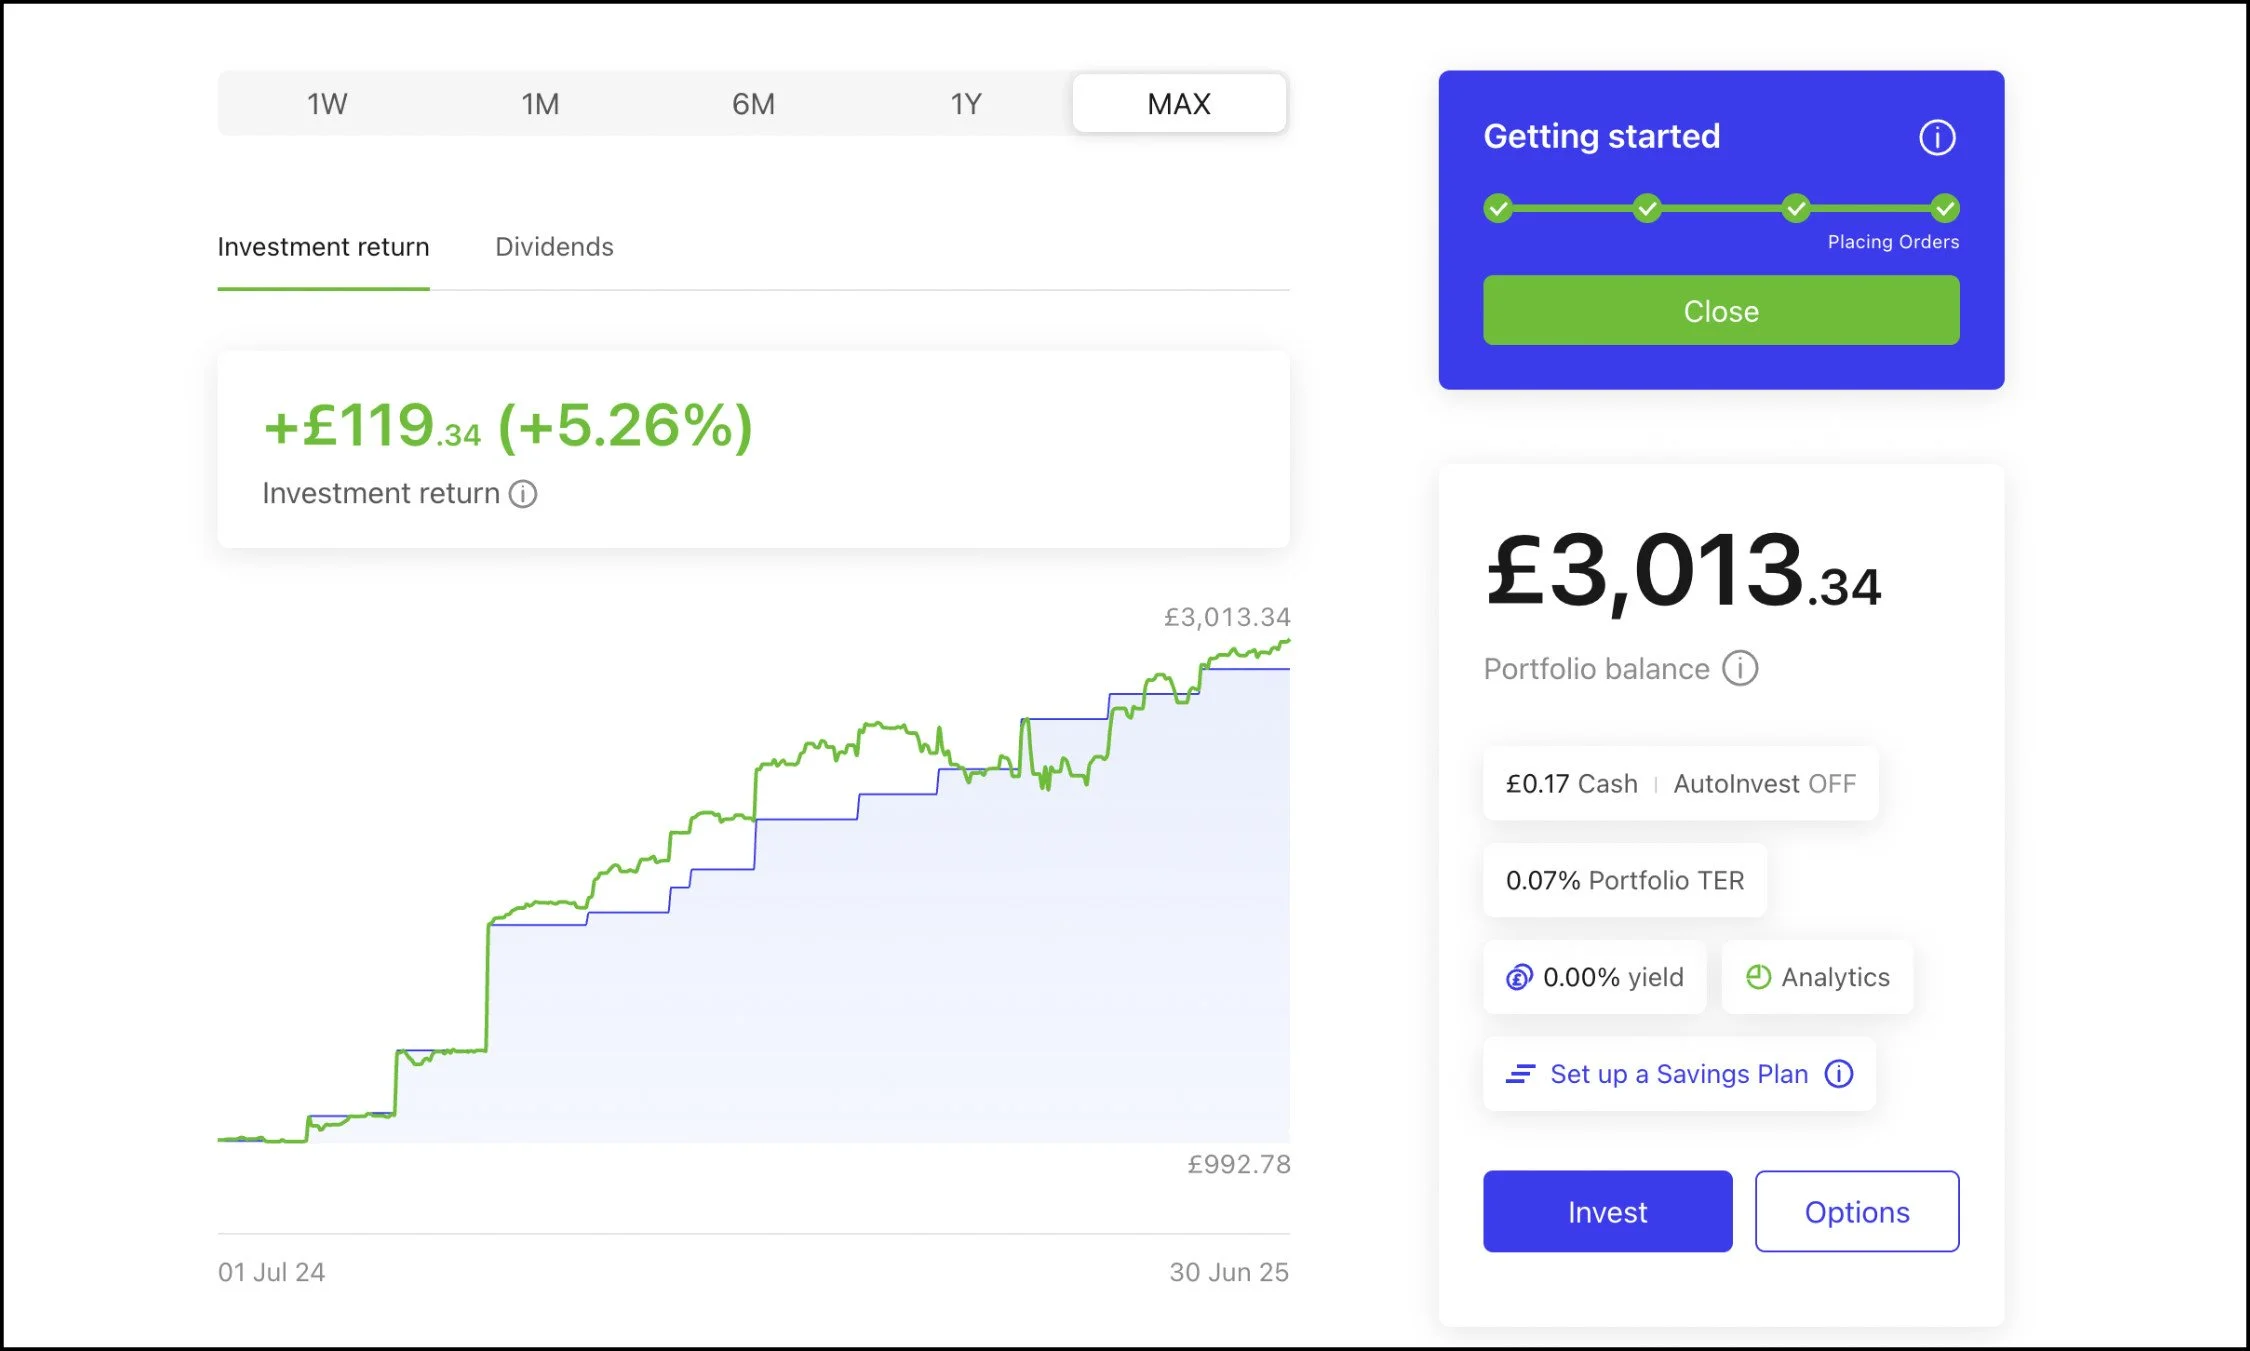Click the yield coin icon
2250x1351 pixels.
(1519, 977)
